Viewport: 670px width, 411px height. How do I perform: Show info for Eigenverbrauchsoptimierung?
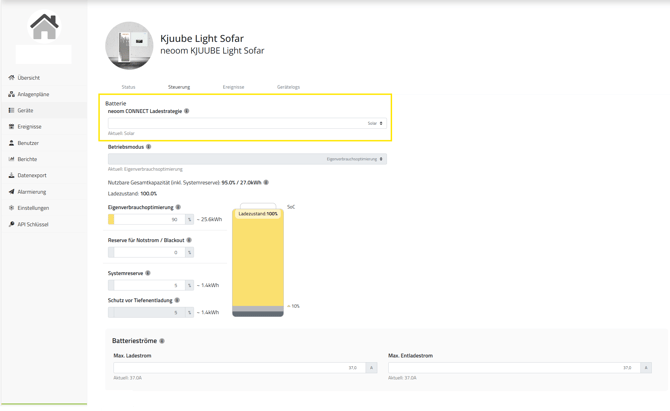click(178, 207)
